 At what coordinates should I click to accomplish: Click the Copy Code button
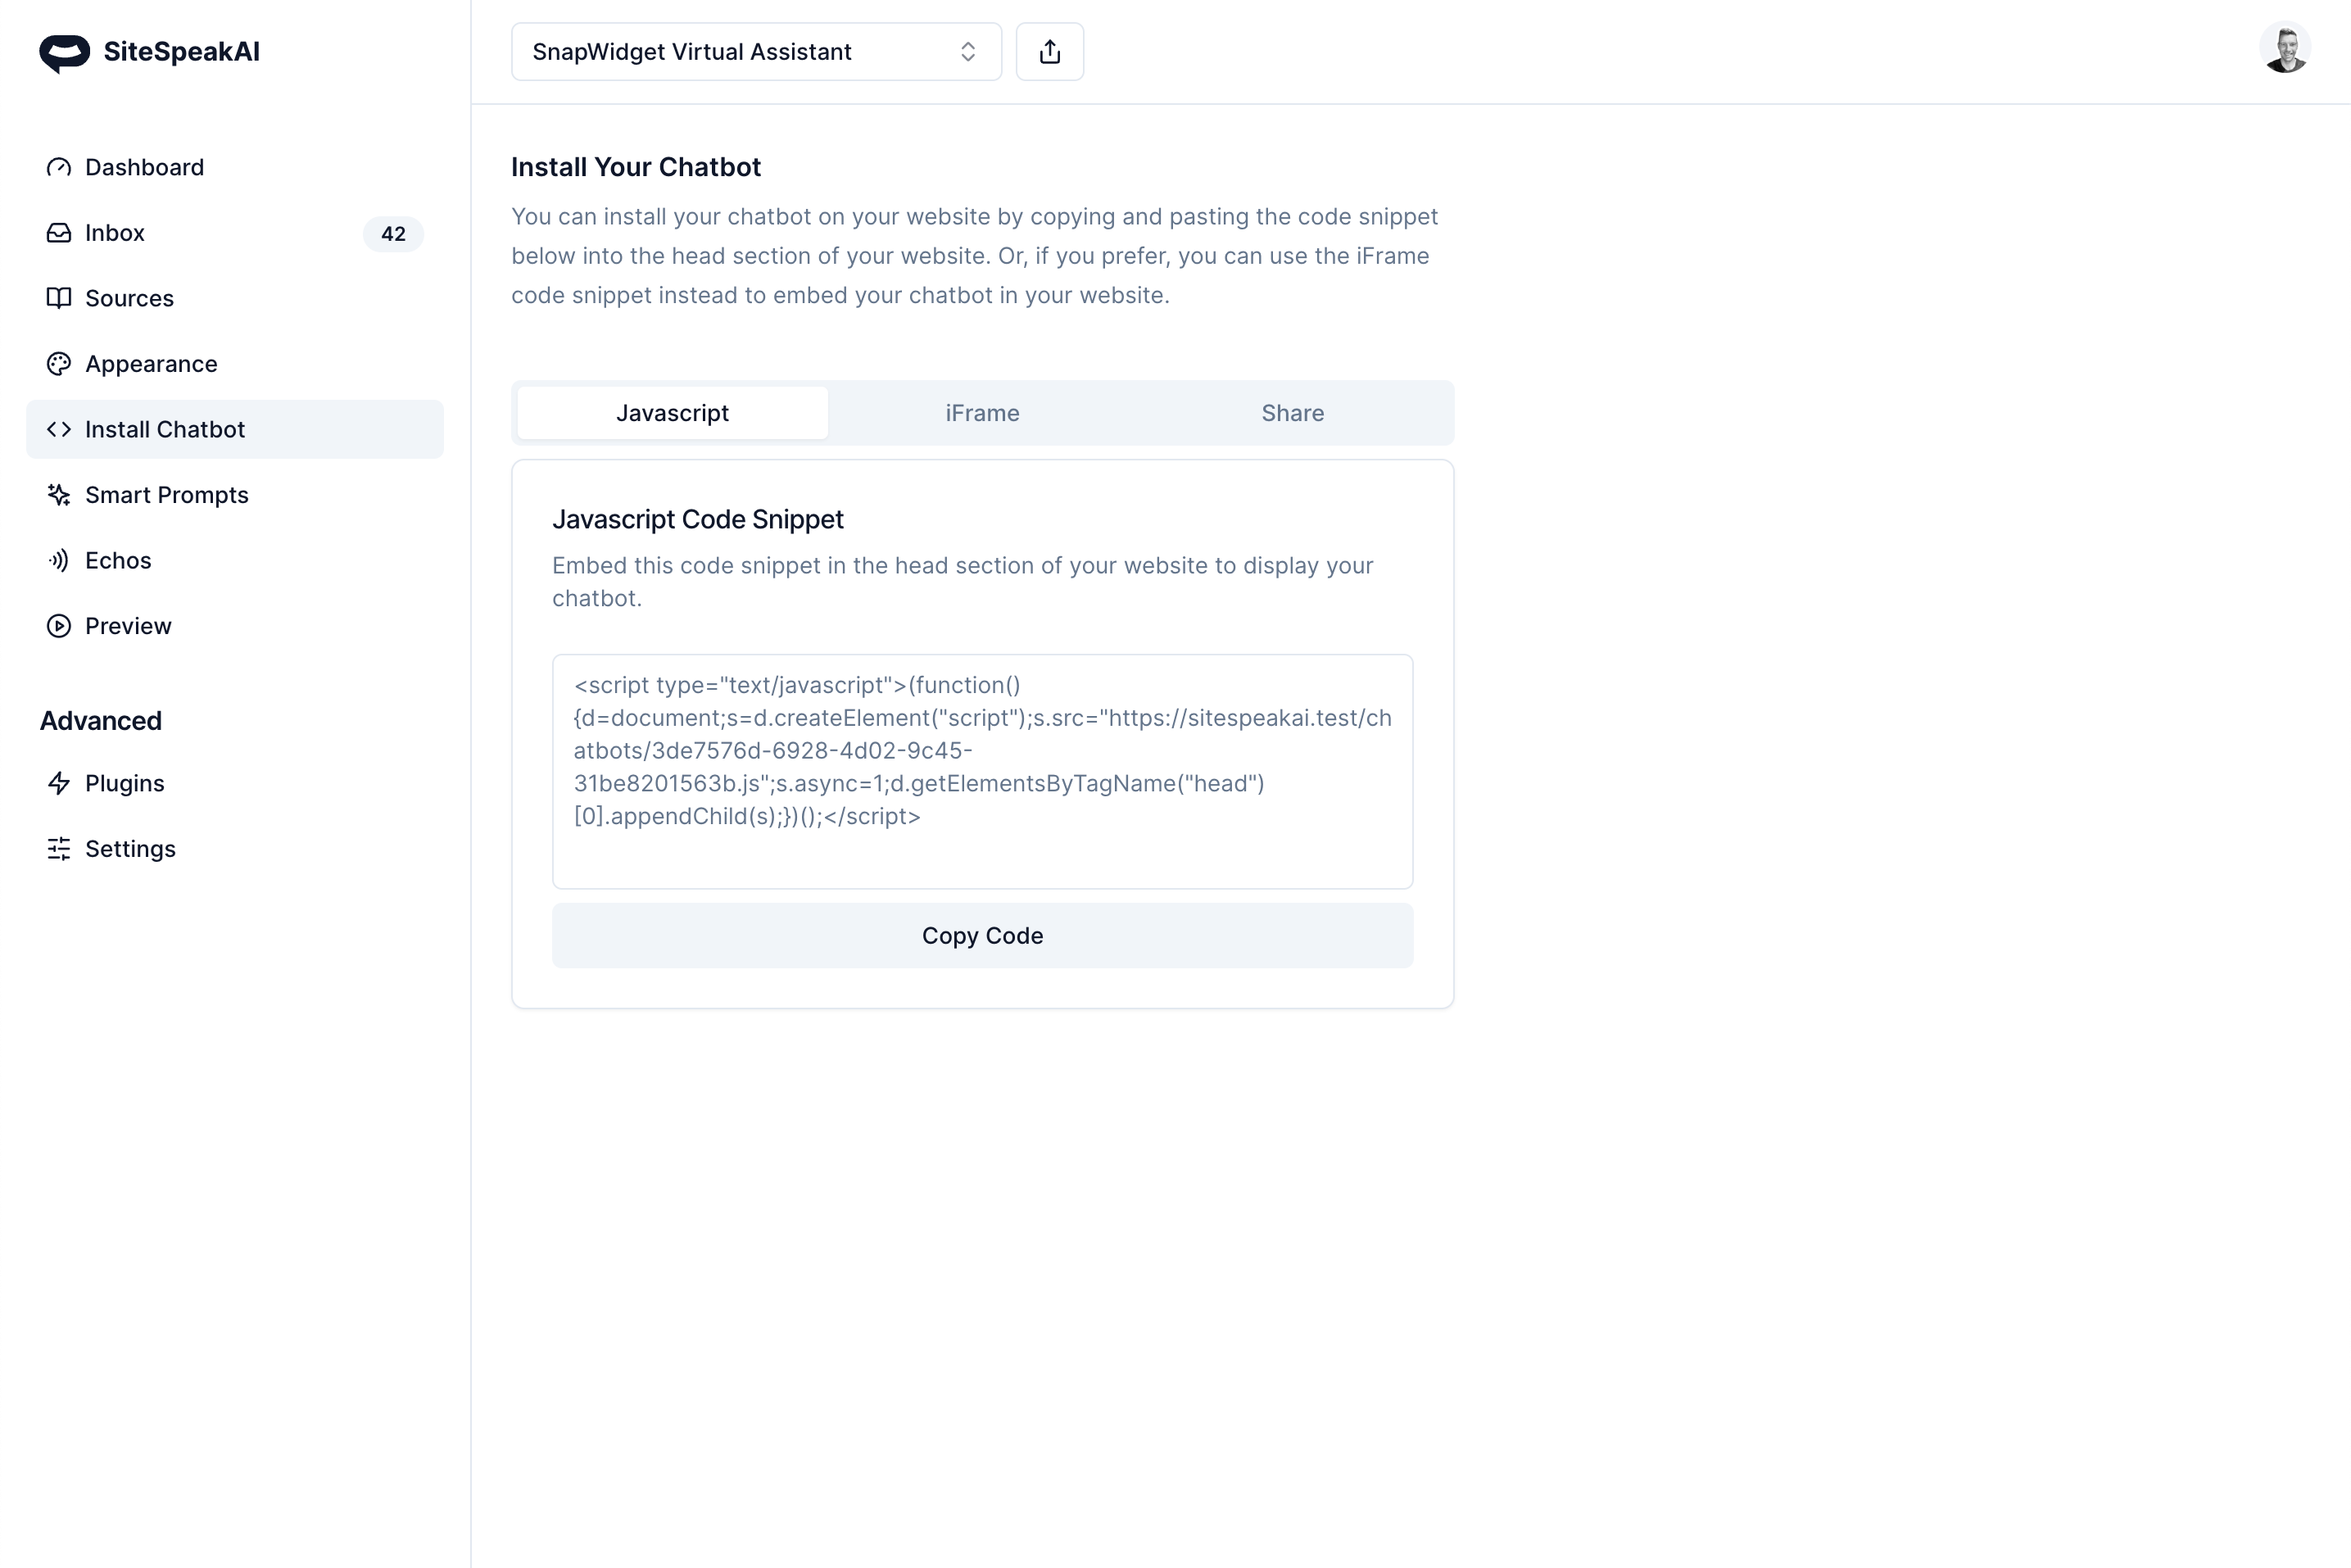pyautogui.click(x=982, y=936)
